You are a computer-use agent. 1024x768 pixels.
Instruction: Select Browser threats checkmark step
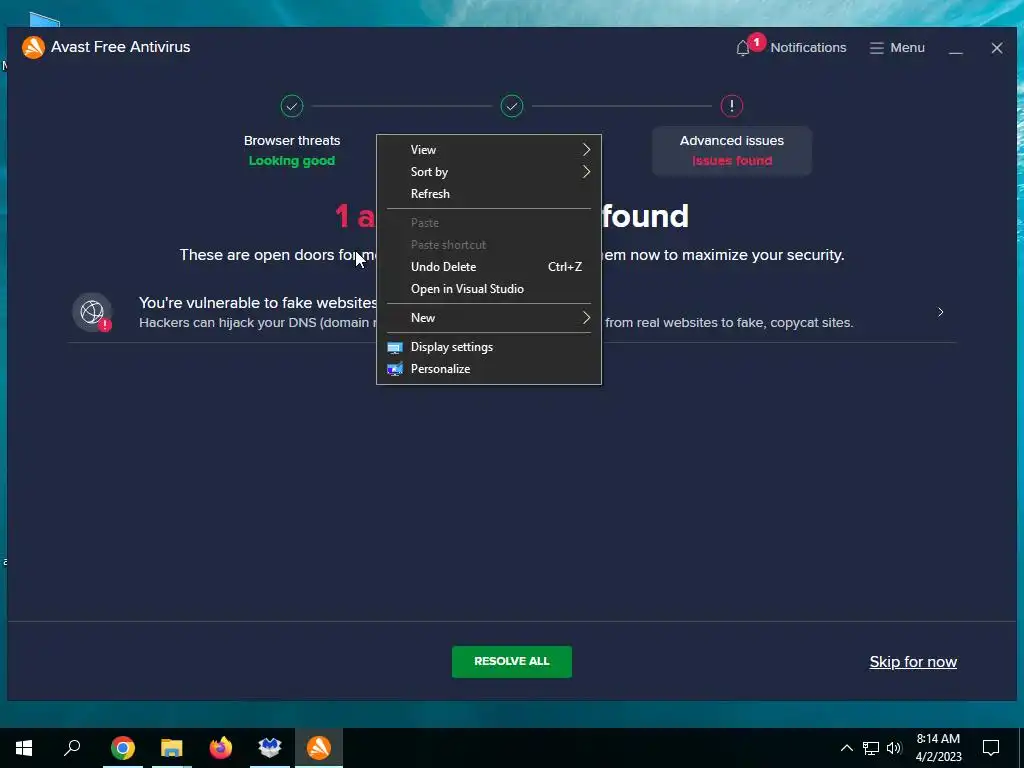click(292, 106)
